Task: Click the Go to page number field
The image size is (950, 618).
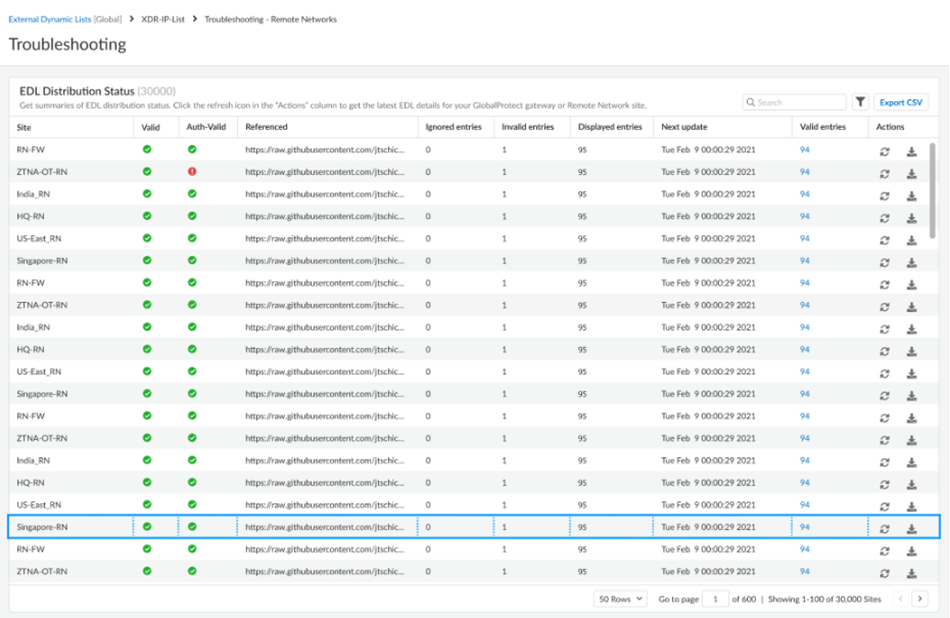Action: click(715, 598)
